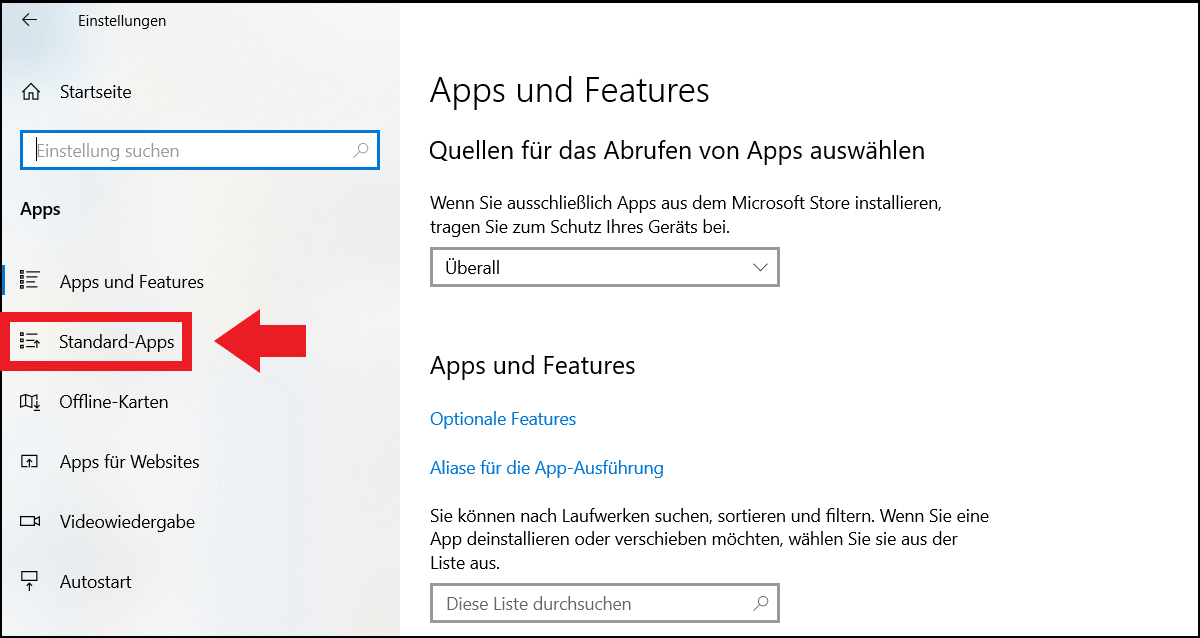Image resolution: width=1200 pixels, height=638 pixels.
Task: Select Offline-Karten in the sidebar
Action: point(114,402)
